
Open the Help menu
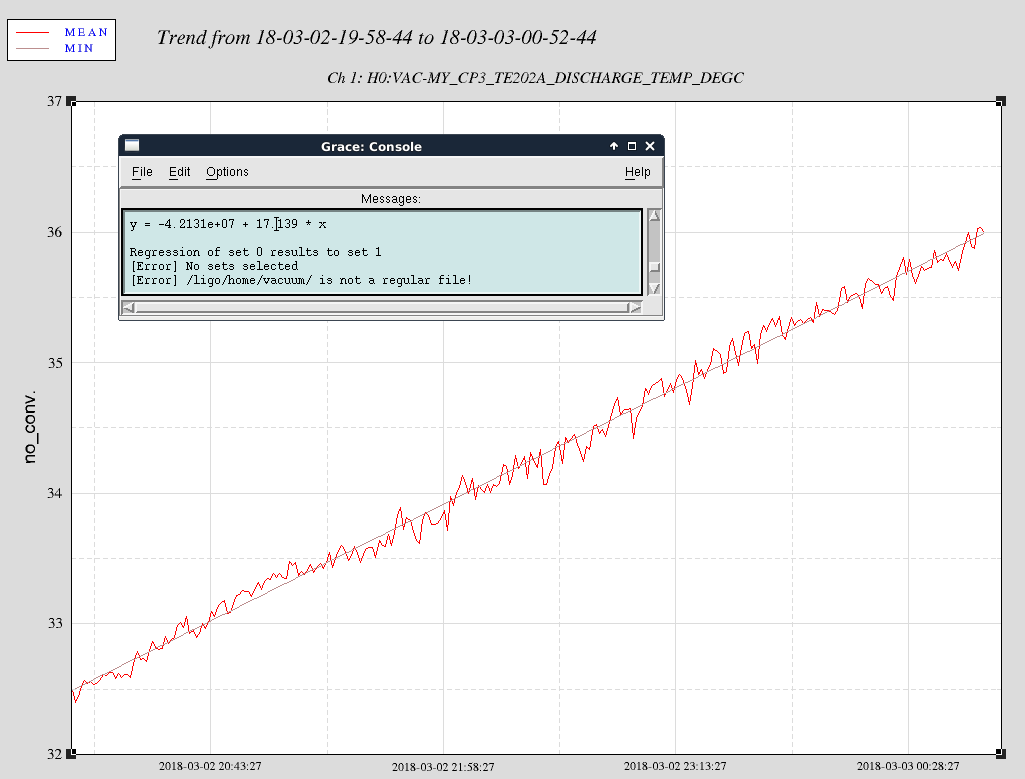637,172
